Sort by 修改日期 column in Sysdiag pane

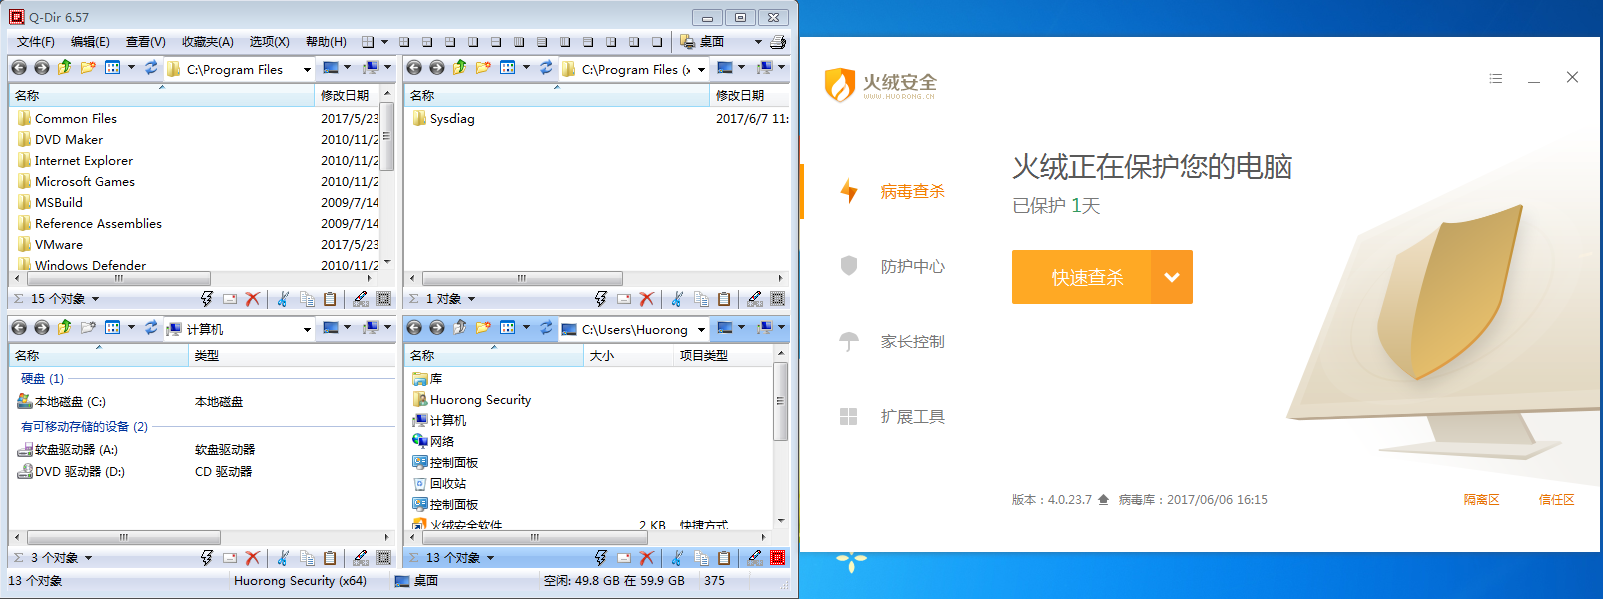[x=750, y=95]
